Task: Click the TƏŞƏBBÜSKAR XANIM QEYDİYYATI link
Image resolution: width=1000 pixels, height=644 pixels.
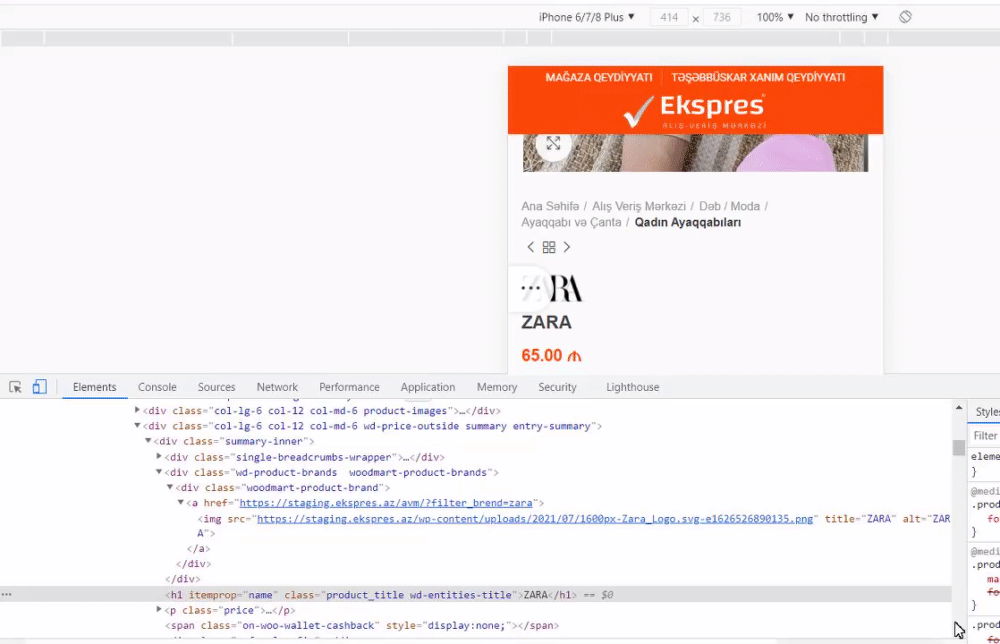Action: (x=758, y=77)
